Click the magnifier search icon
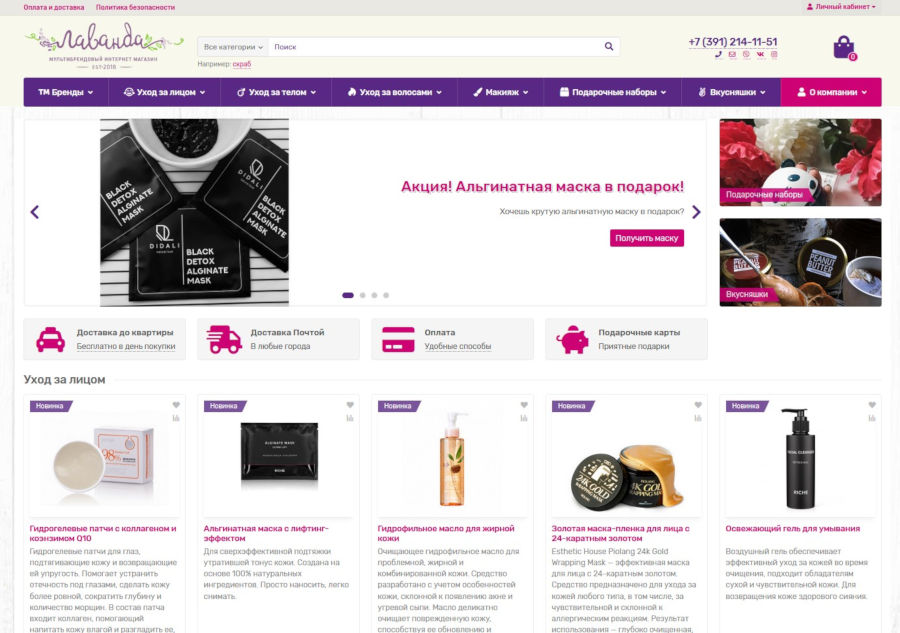The width and height of the screenshot is (900, 633). (609, 47)
